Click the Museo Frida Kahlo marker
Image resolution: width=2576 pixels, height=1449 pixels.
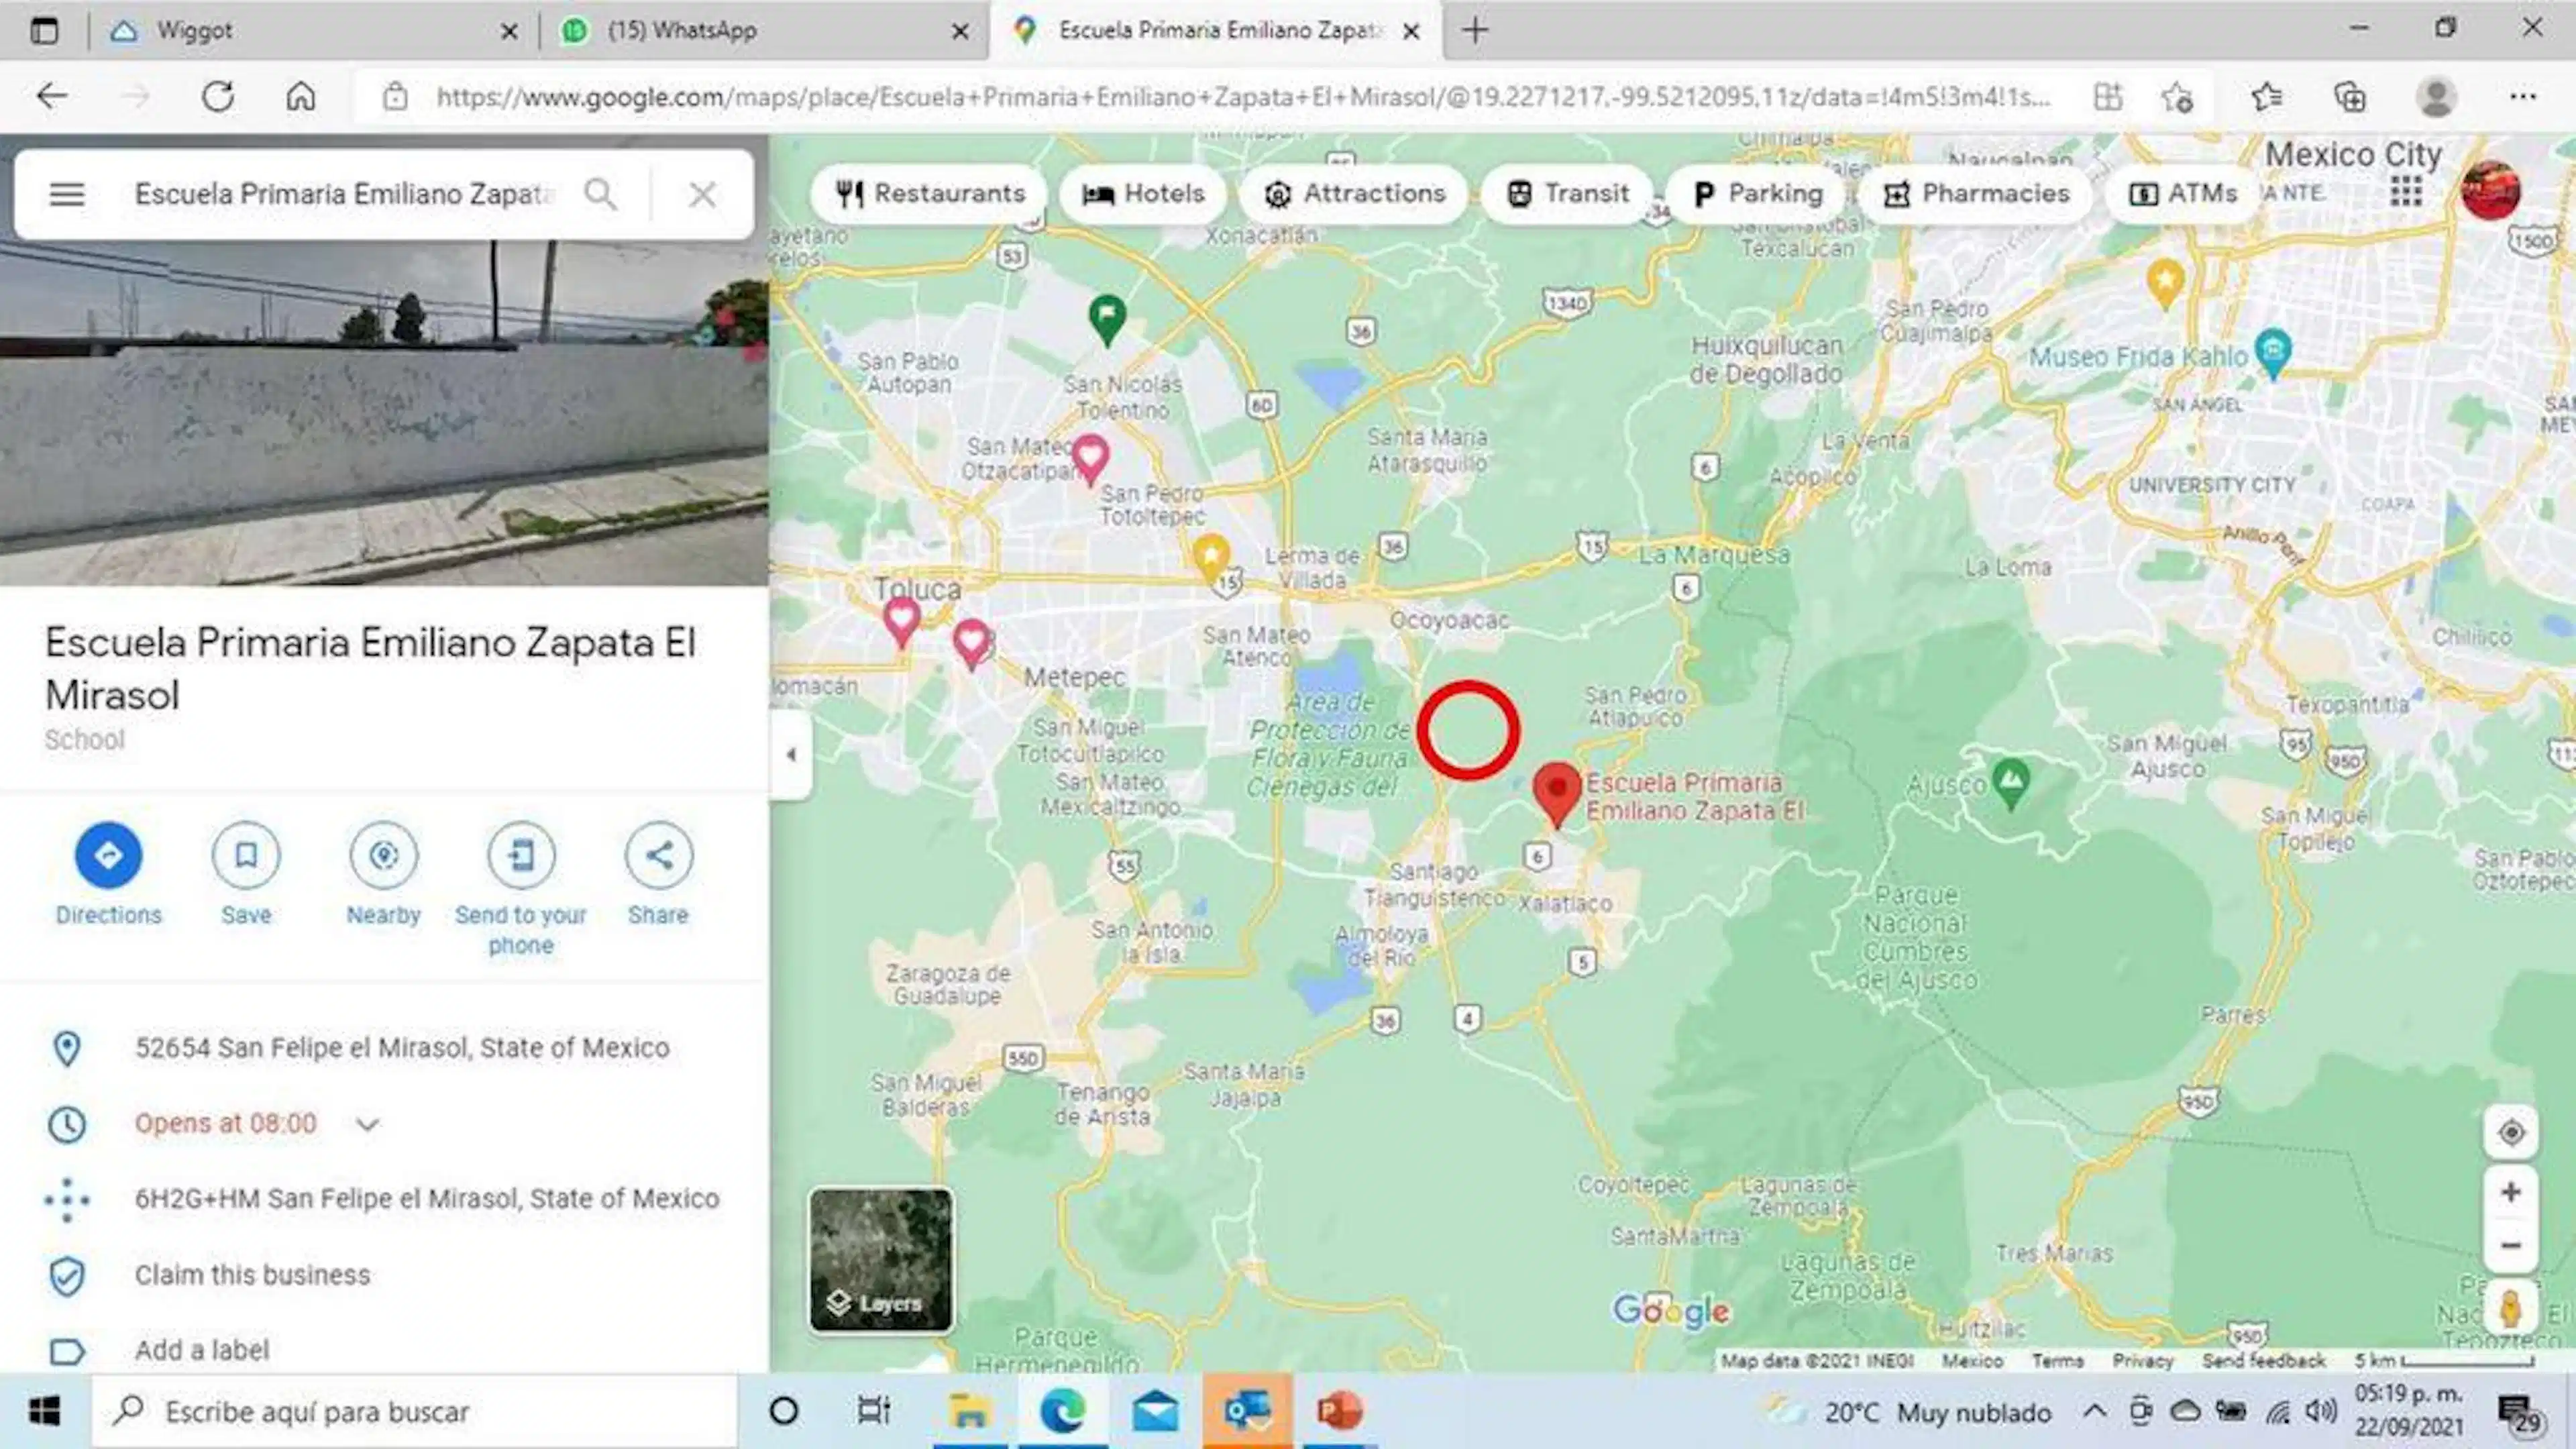point(2273,353)
